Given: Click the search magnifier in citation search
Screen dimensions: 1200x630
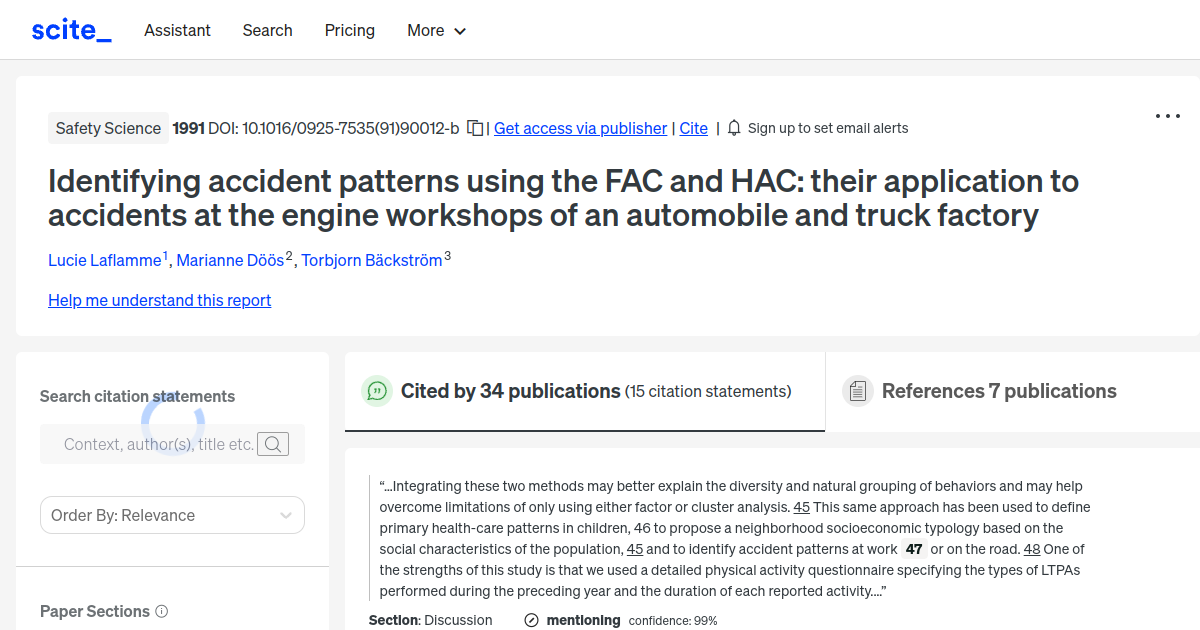Looking at the screenshot, I should 272,443.
